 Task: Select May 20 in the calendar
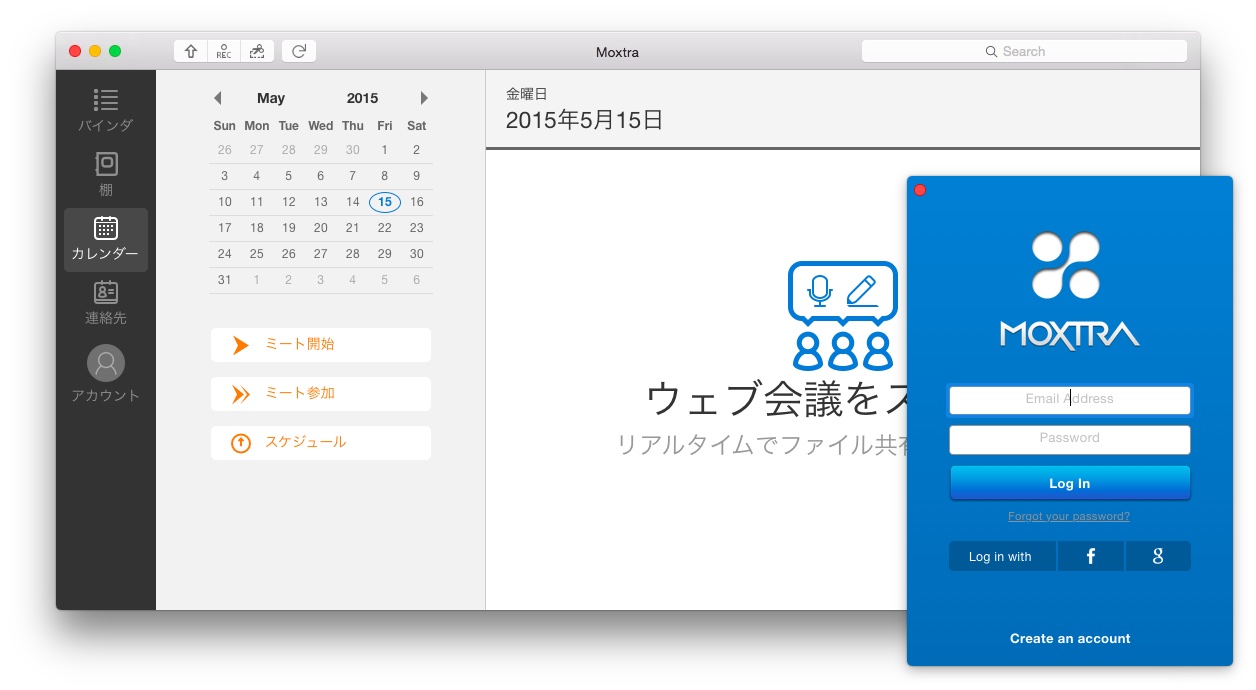[321, 228]
